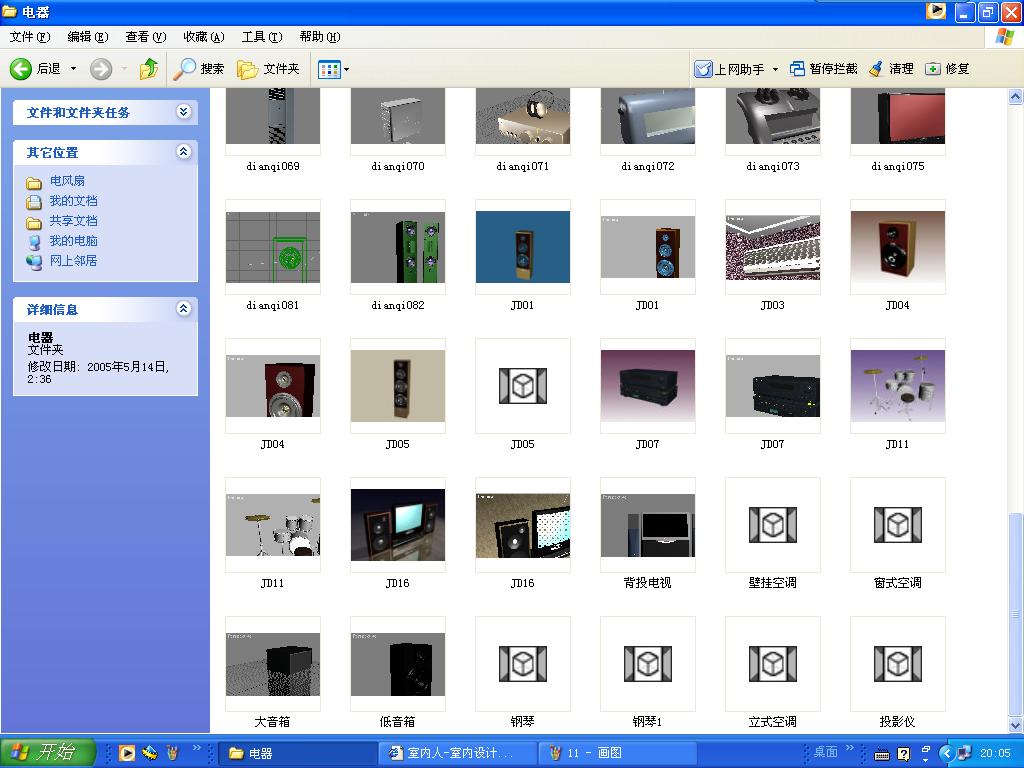Select the dianqi081 thumbnail
This screenshot has width=1024, height=768.
pyautogui.click(x=273, y=247)
